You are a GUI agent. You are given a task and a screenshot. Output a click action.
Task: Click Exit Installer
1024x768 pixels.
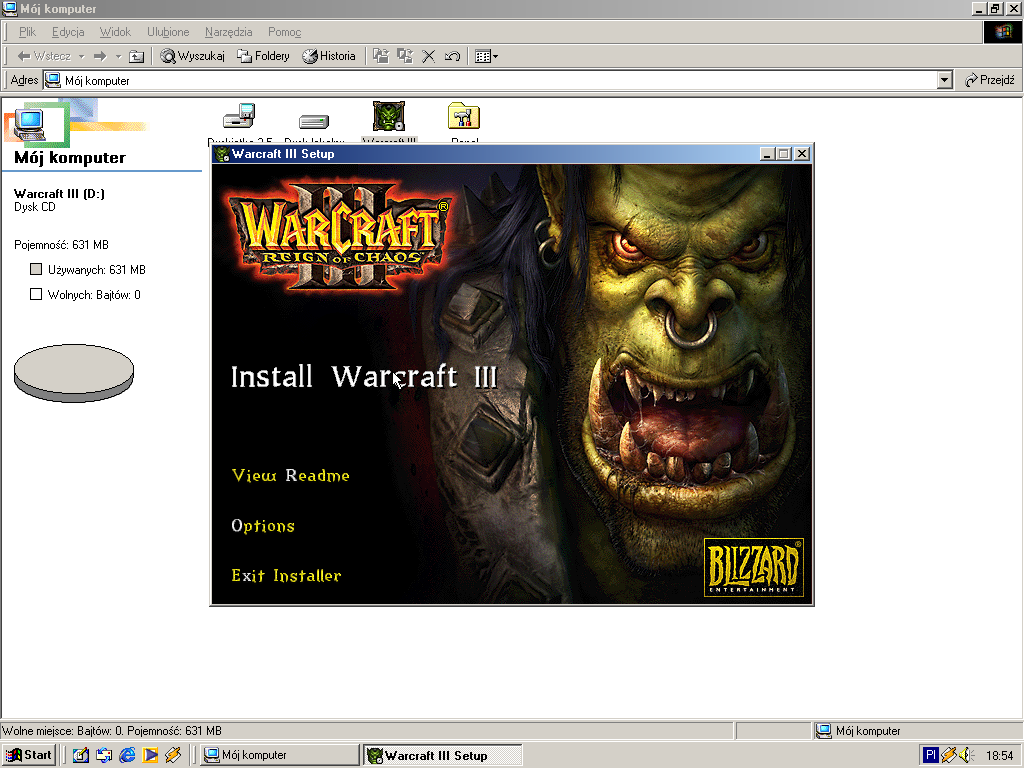pyautogui.click(x=286, y=575)
